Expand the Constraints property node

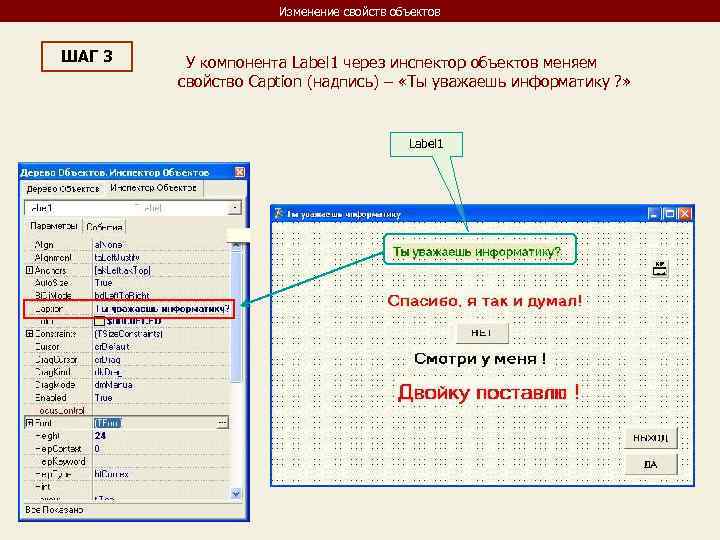(29, 334)
